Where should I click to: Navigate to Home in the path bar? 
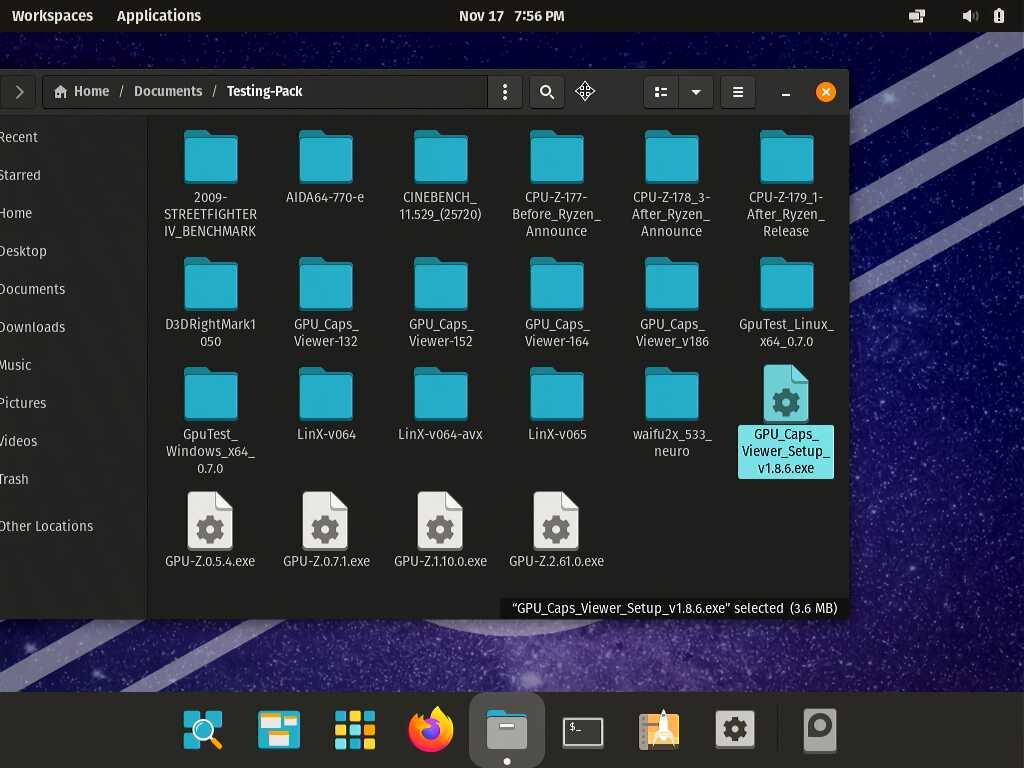pos(82,91)
